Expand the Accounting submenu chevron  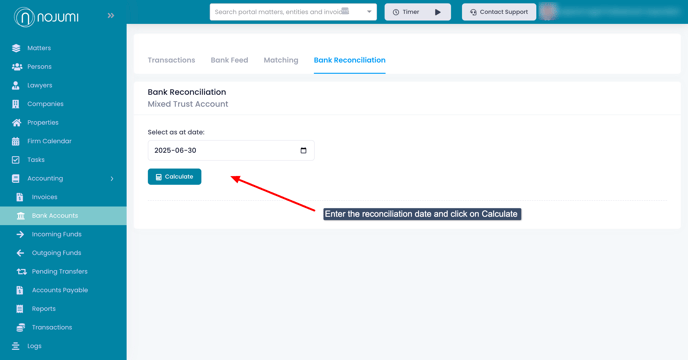click(x=112, y=179)
